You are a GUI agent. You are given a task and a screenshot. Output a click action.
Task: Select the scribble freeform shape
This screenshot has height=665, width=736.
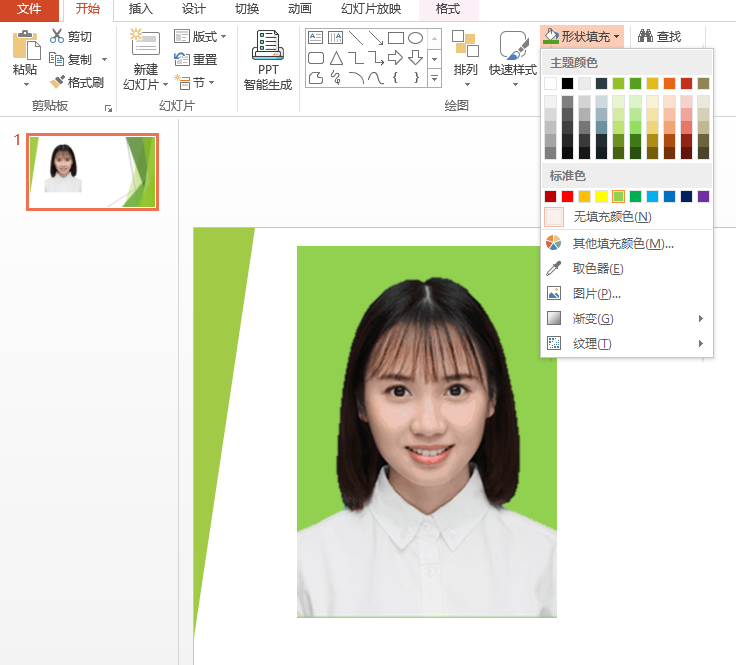[336, 77]
